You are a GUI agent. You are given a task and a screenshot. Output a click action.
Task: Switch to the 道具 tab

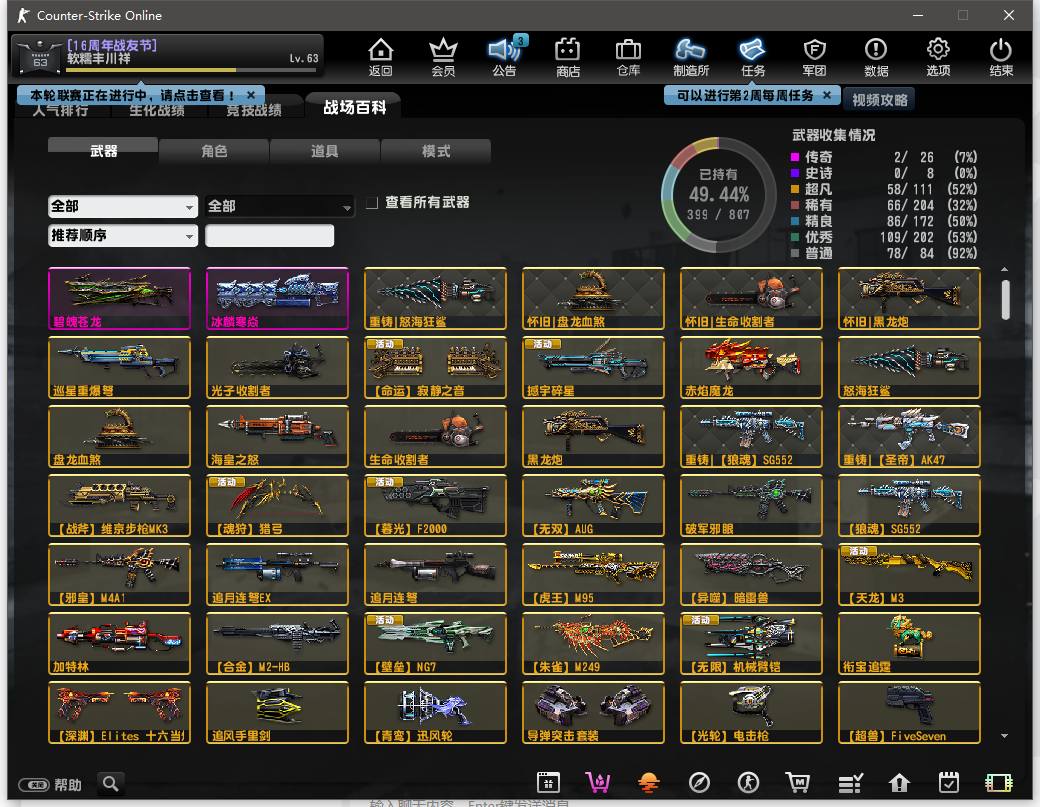click(x=324, y=151)
